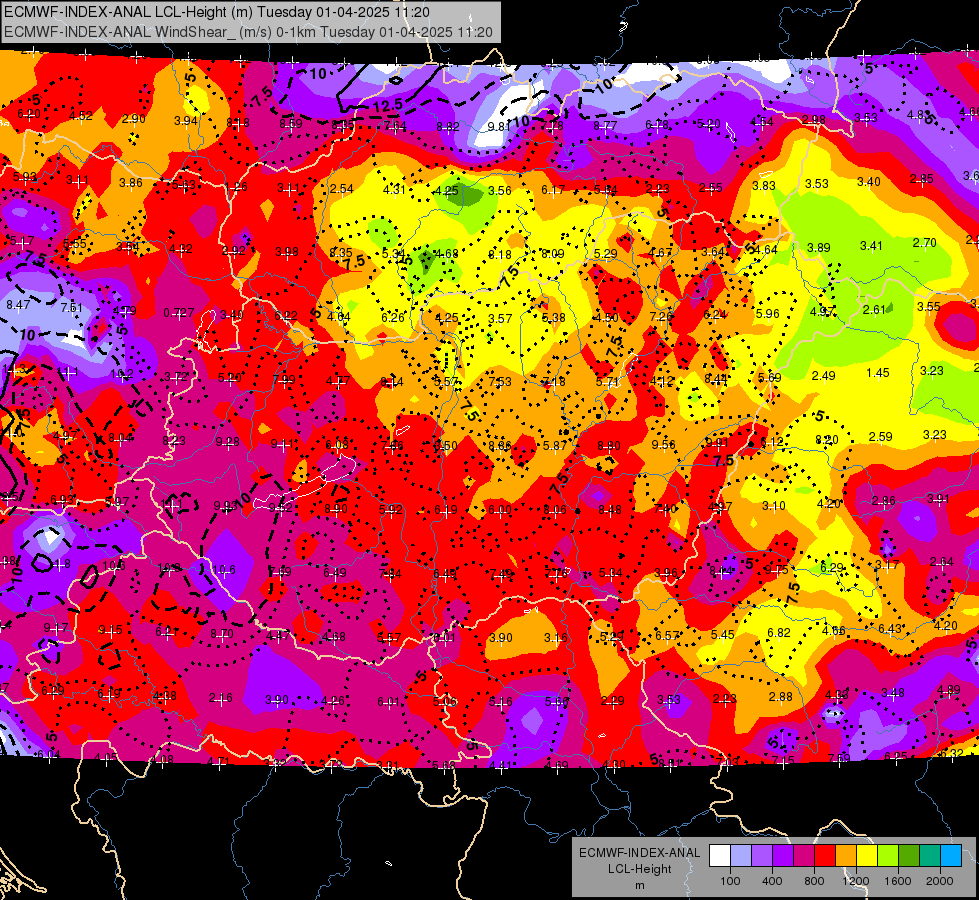Click the 7.53 grid value
The image size is (979, 900).
500,382
